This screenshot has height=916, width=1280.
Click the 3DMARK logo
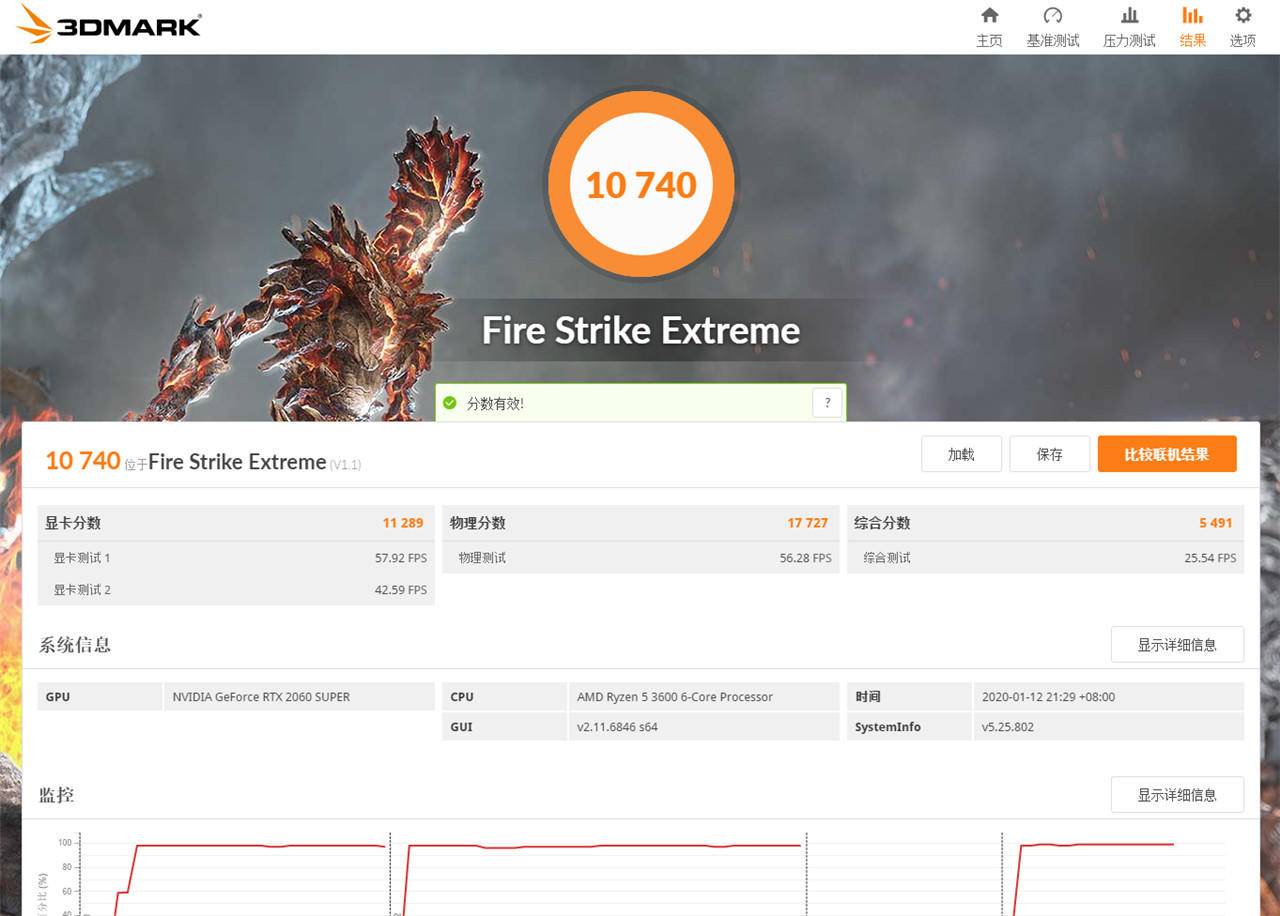point(108,25)
